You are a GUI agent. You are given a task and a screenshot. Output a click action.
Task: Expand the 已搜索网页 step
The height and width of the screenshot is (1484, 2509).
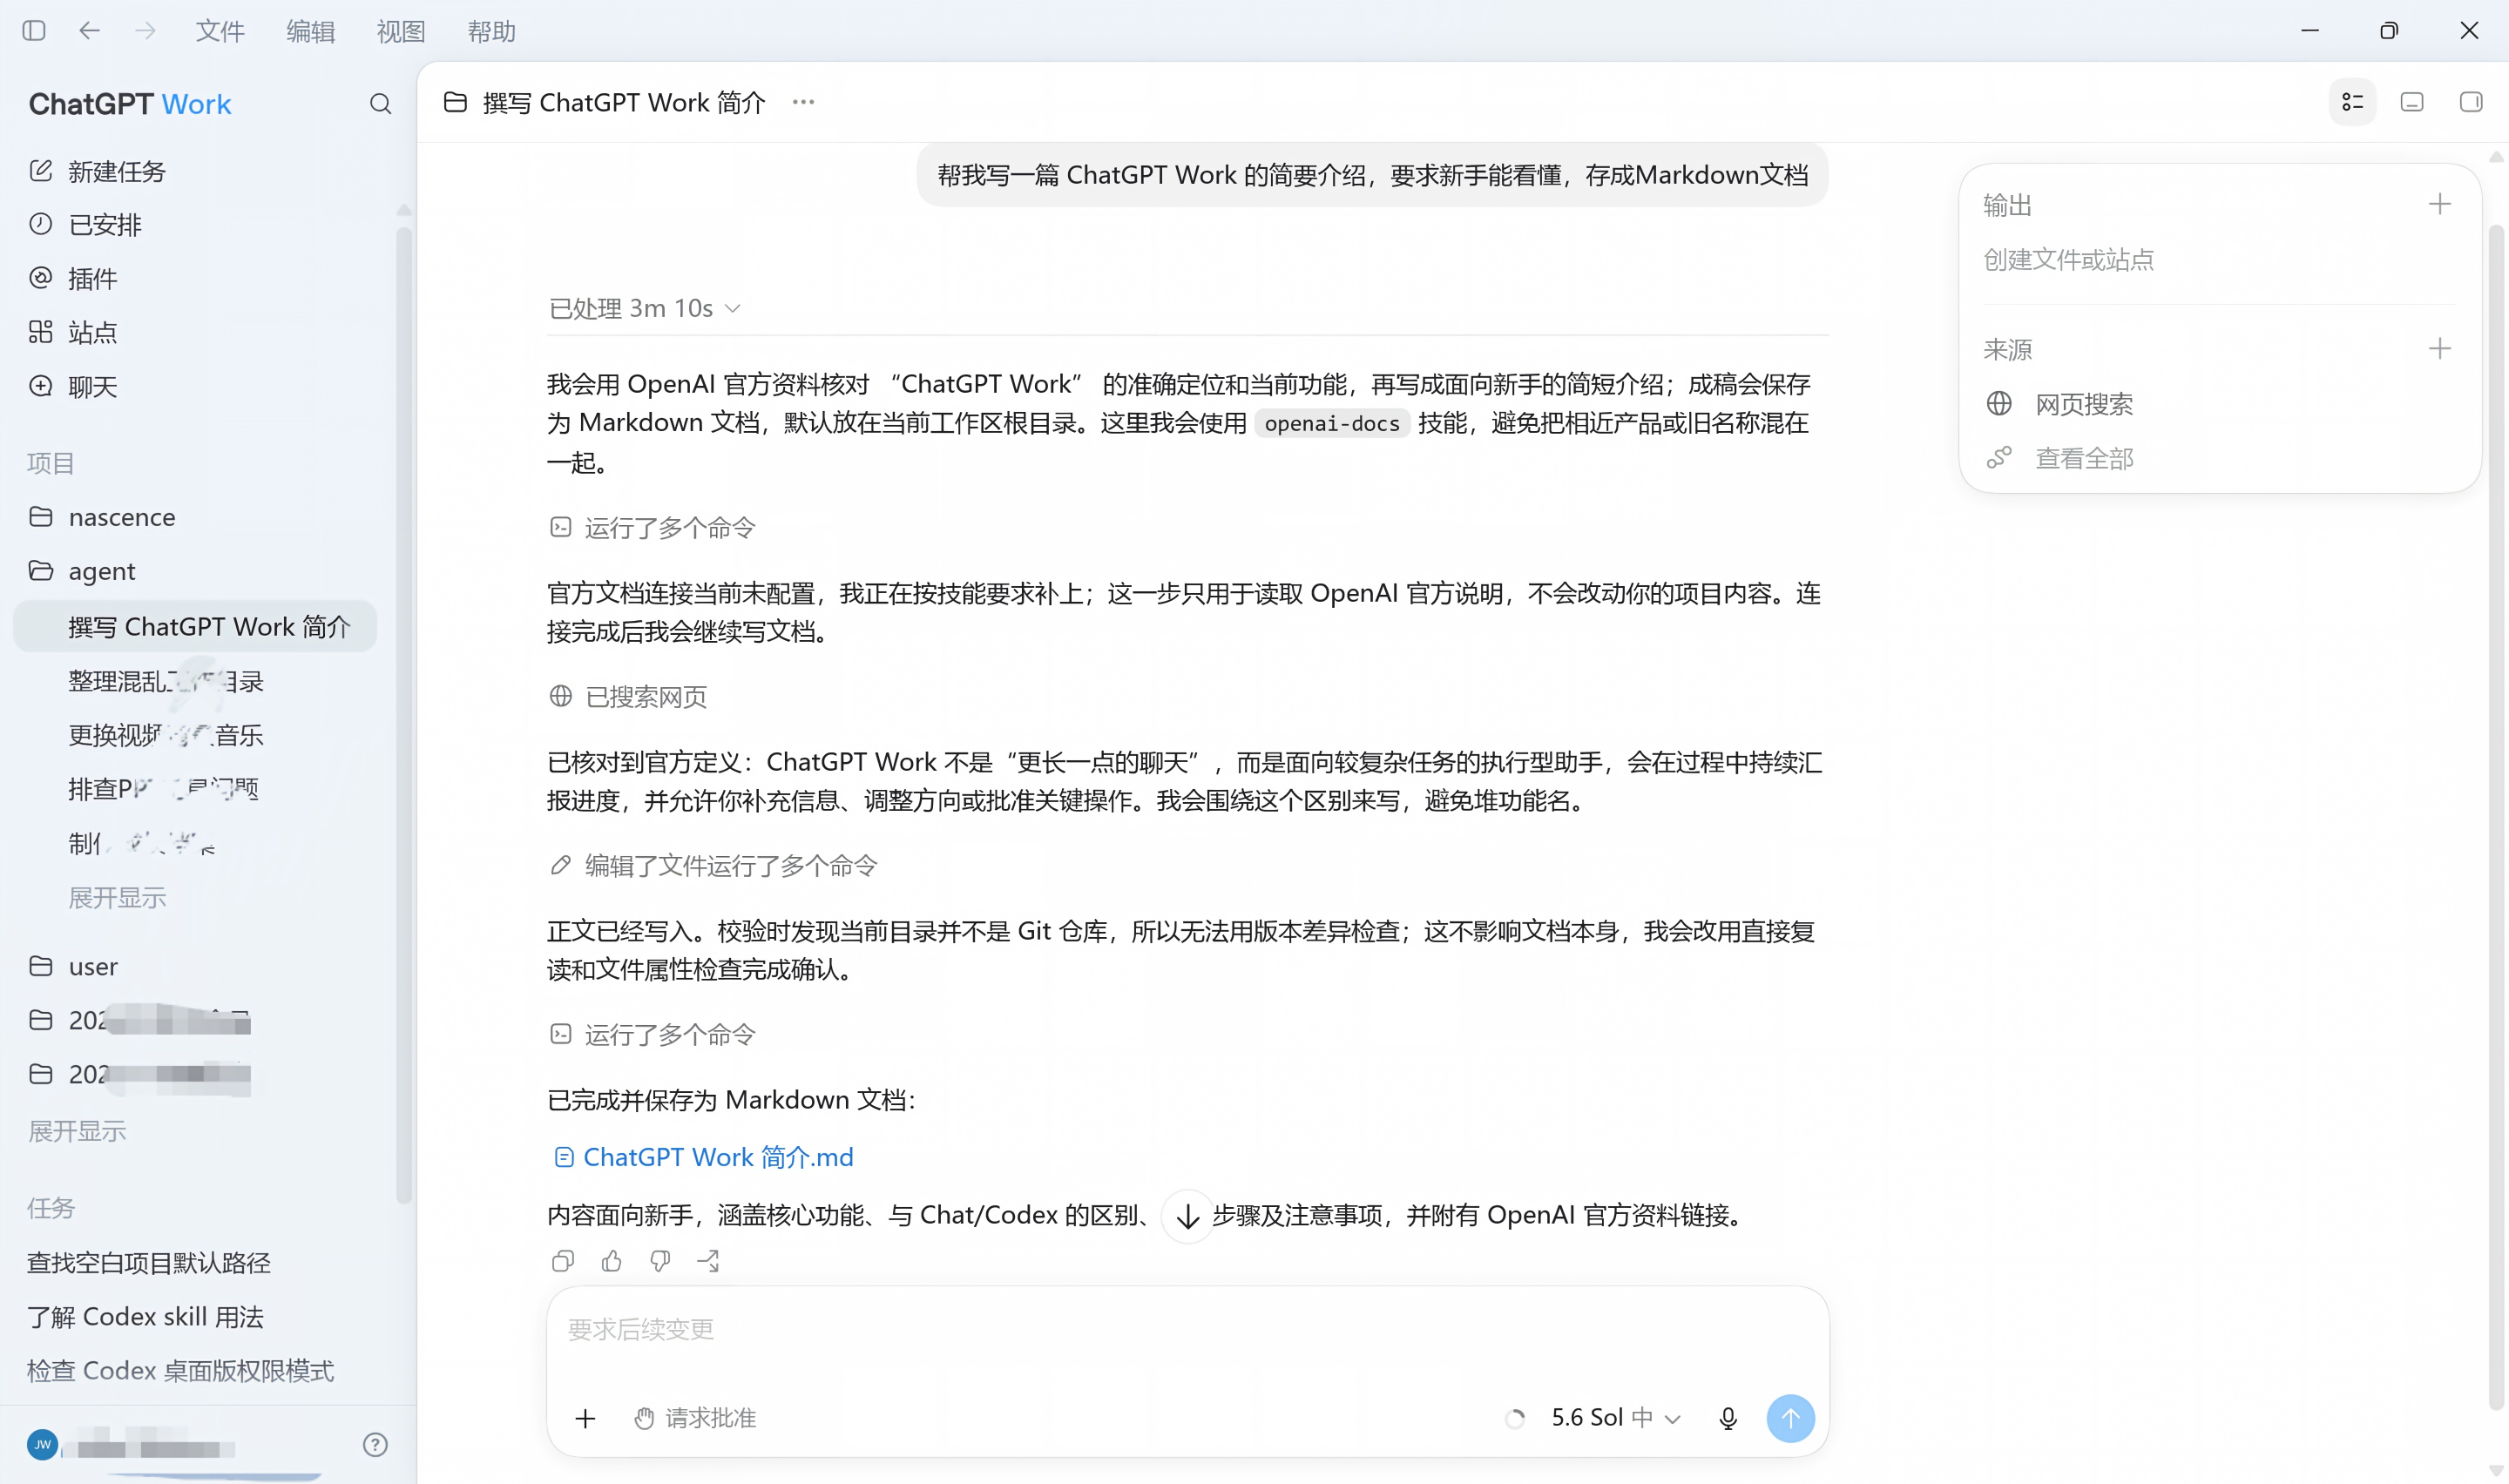pyautogui.click(x=628, y=697)
